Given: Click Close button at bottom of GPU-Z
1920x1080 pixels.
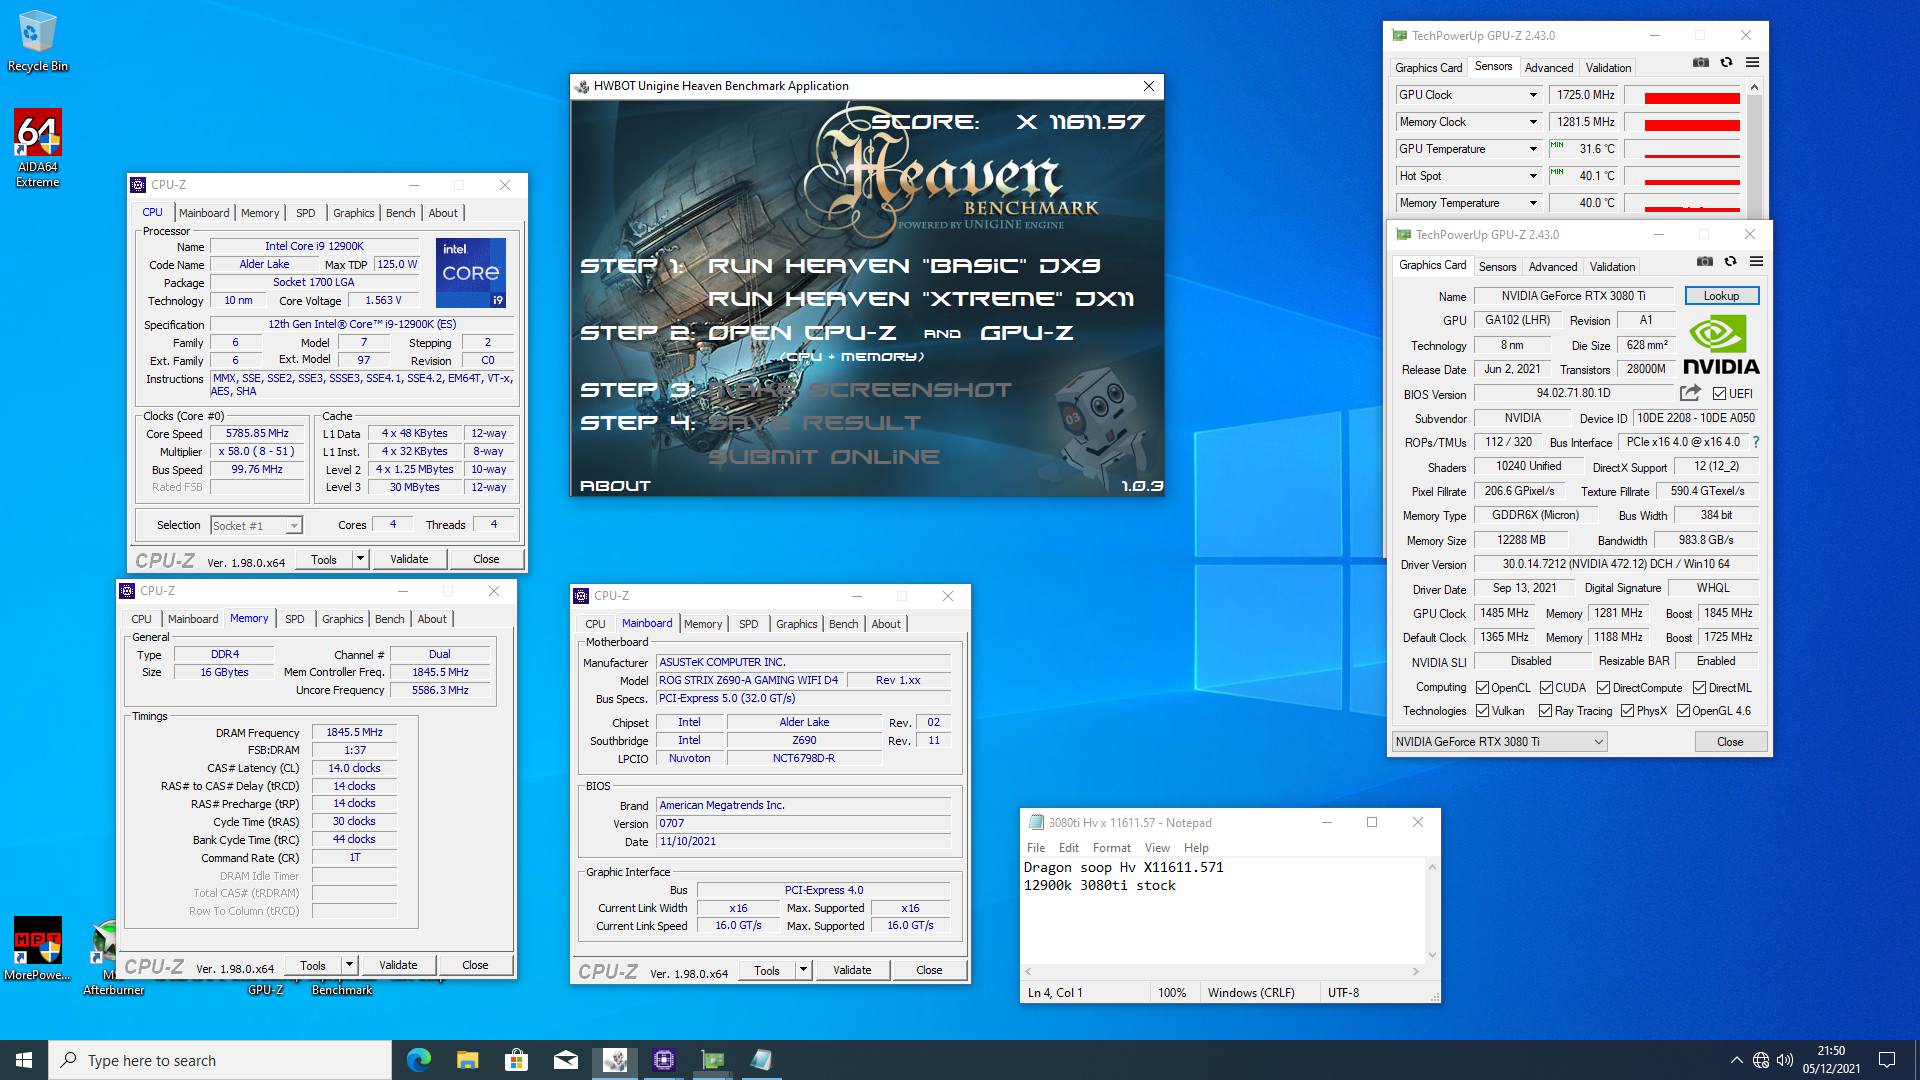Looking at the screenshot, I should [x=1730, y=741].
